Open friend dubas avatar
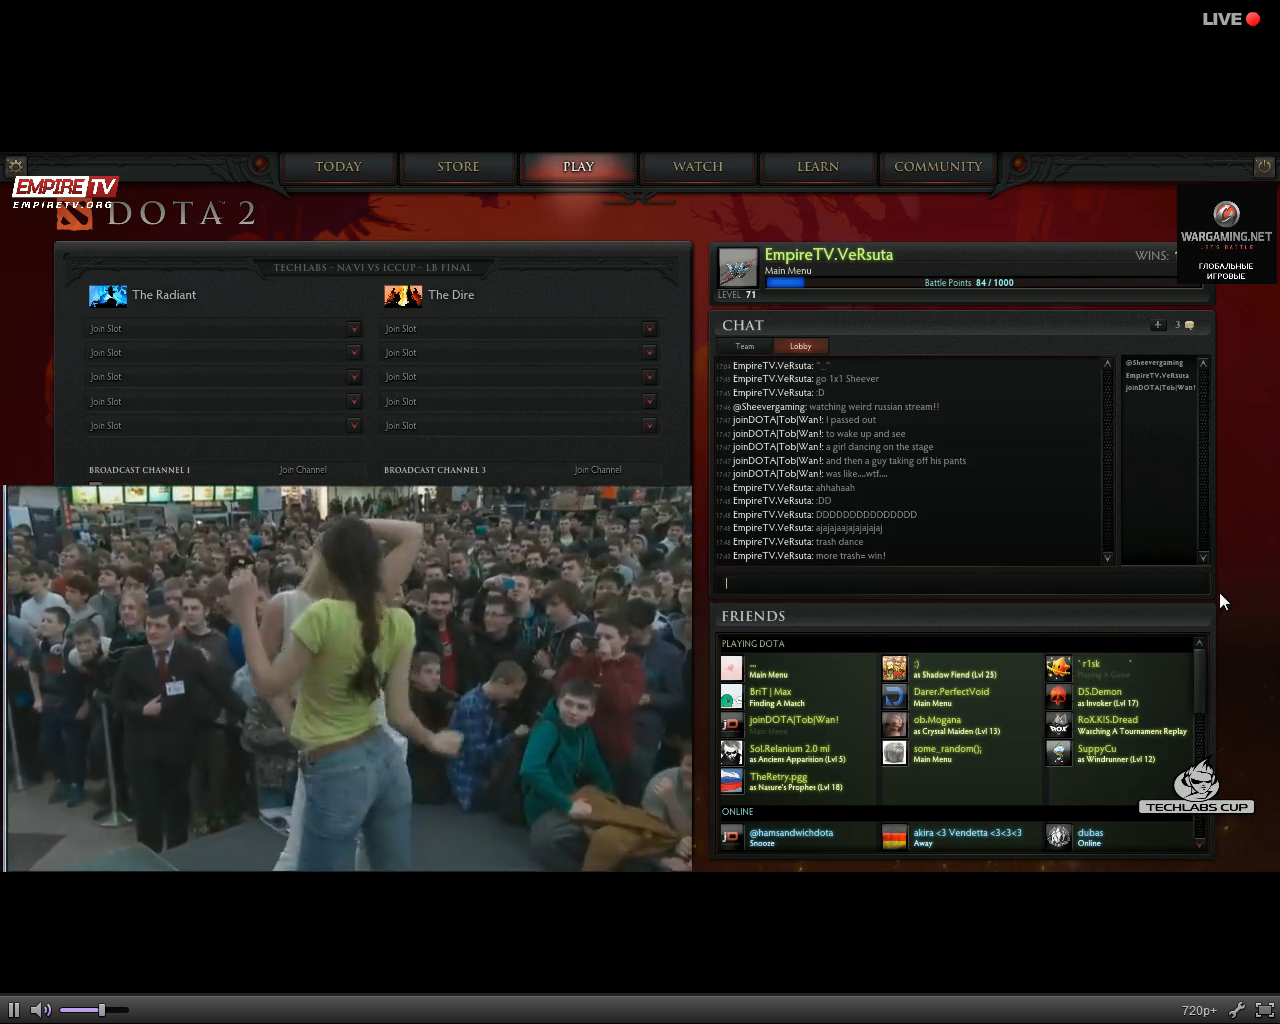Image resolution: width=1280 pixels, height=1024 pixels. pos(1058,837)
